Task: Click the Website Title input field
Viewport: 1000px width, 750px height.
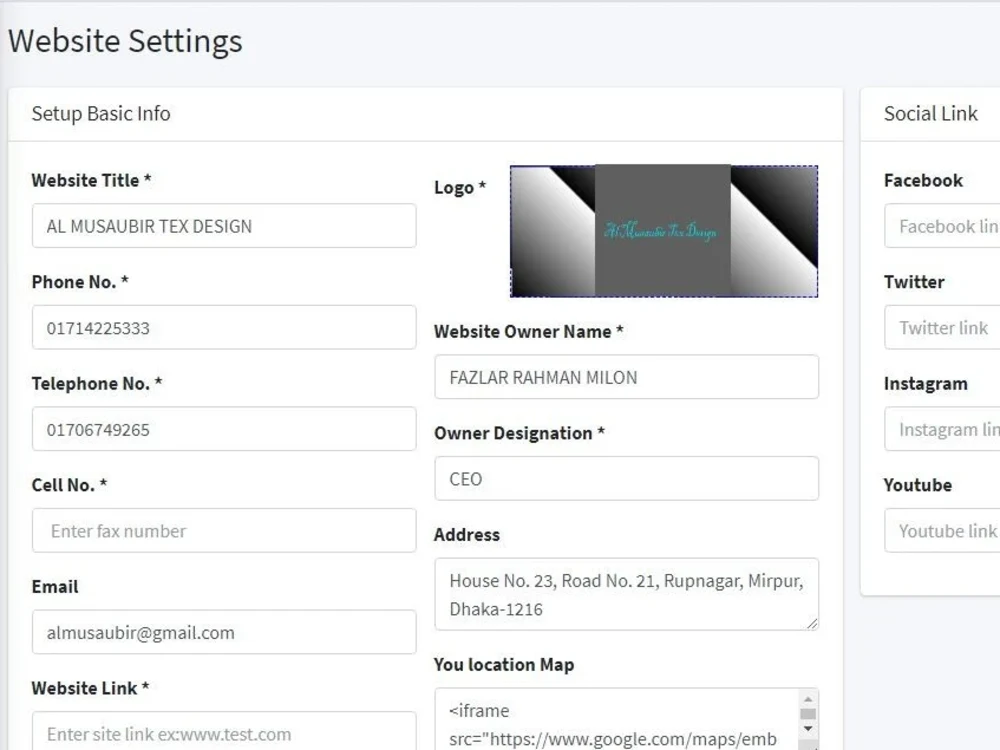Action: [x=224, y=226]
